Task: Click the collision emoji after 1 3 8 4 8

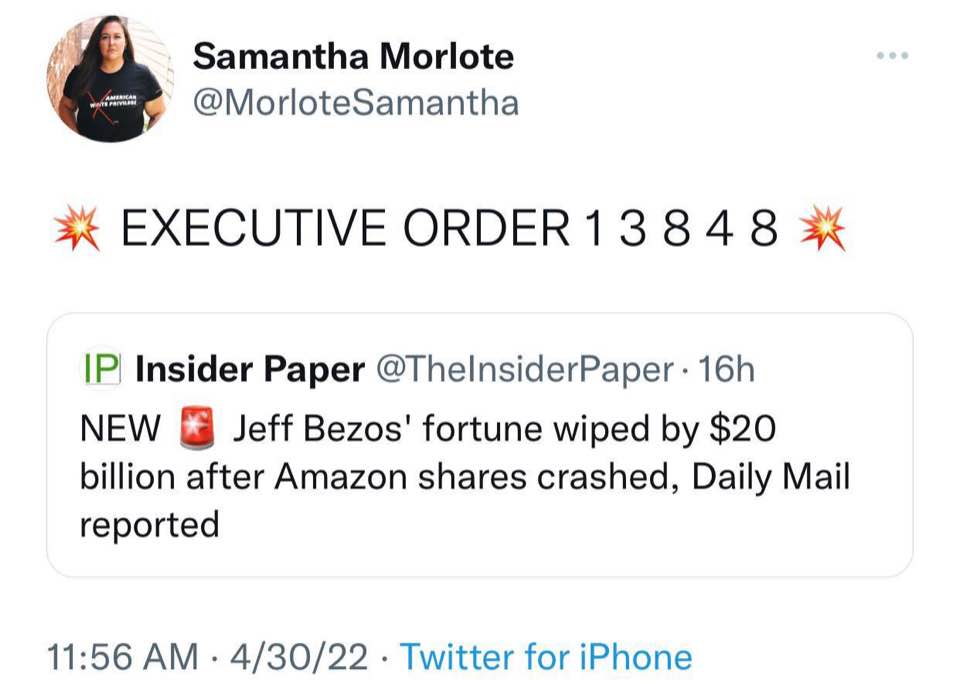Action: click(x=823, y=229)
